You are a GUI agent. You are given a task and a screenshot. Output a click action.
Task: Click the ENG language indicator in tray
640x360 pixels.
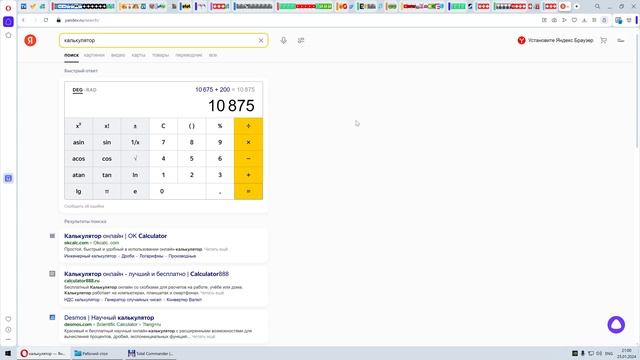609,353
